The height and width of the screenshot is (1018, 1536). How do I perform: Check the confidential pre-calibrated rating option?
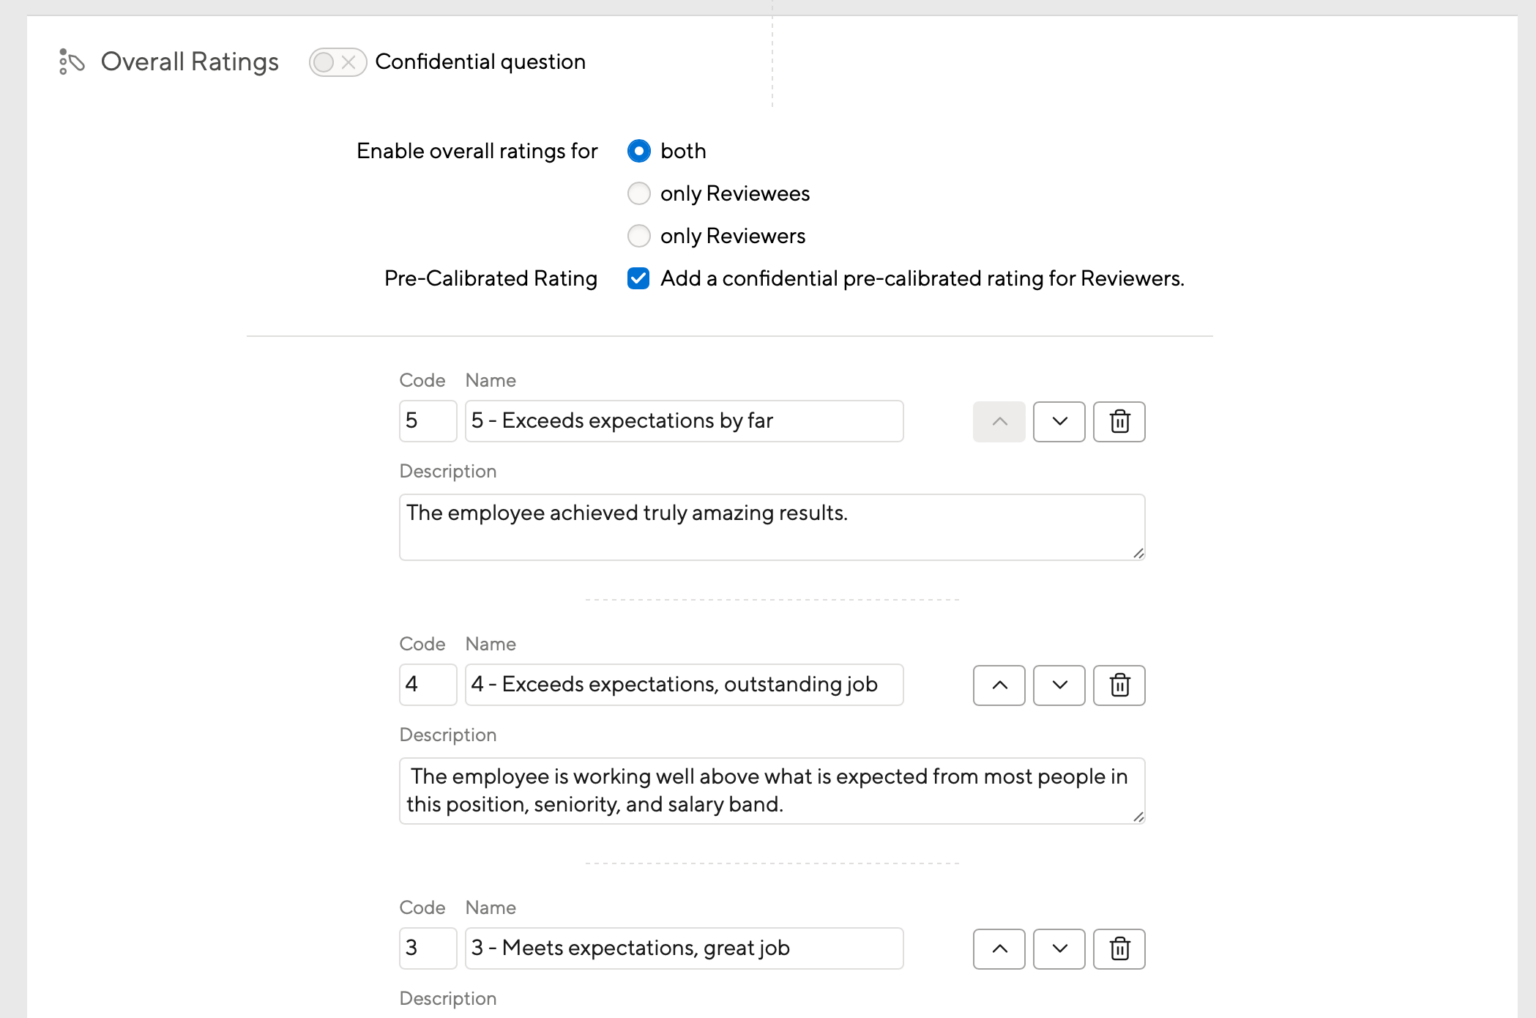638,278
